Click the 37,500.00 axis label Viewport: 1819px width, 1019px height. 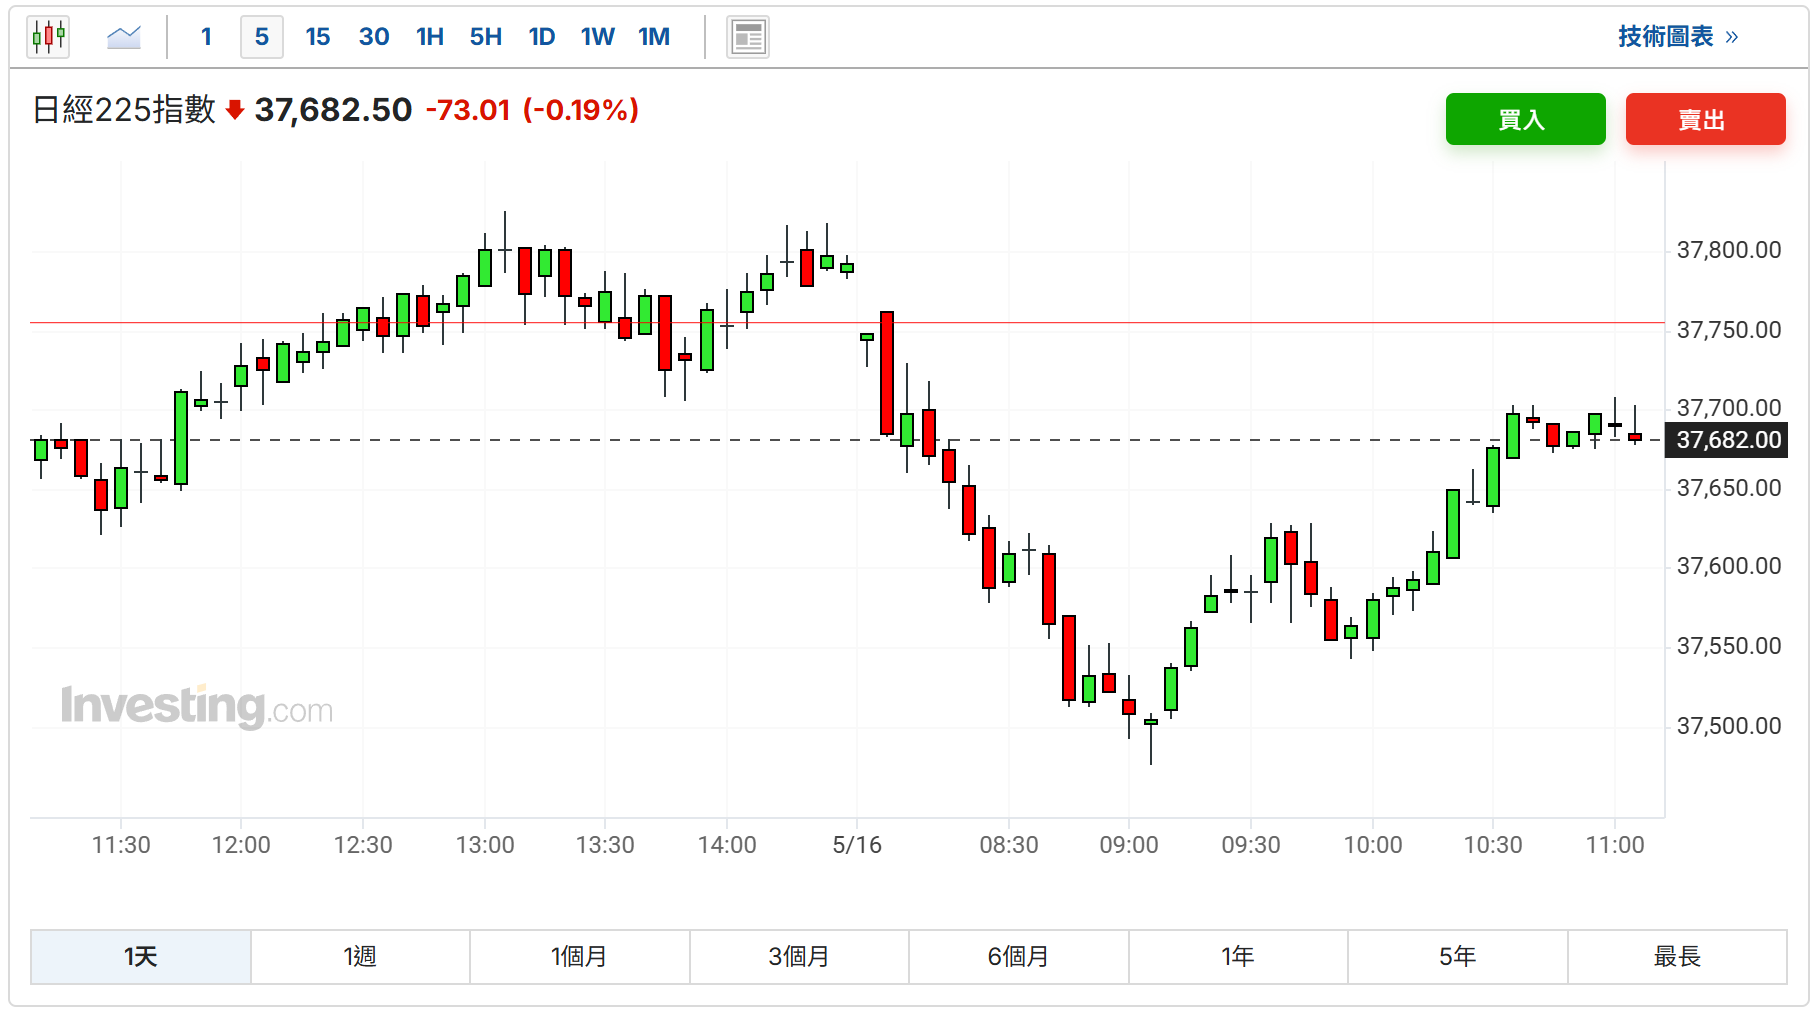click(1729, 726)
